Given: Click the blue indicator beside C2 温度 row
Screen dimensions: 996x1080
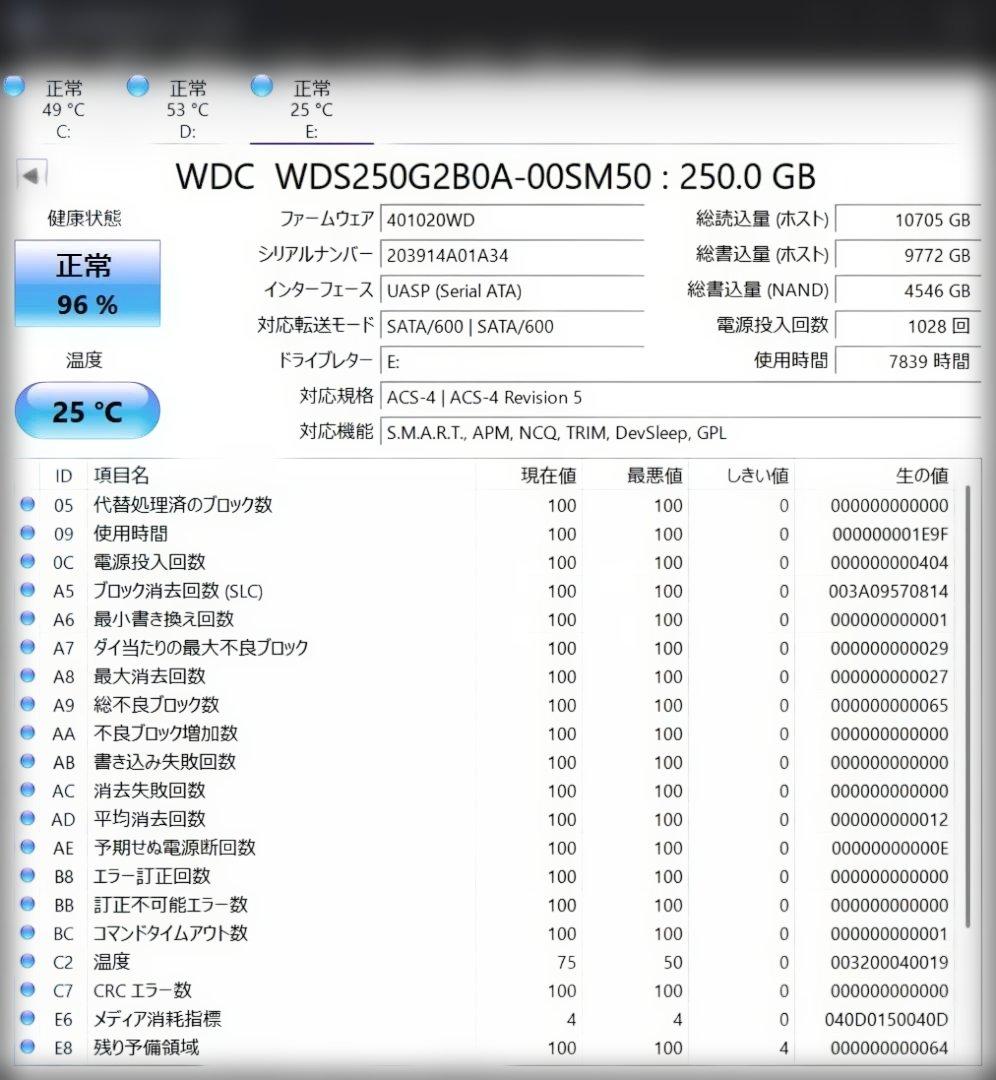Looking at the screenshot, I should pos(27,962).
